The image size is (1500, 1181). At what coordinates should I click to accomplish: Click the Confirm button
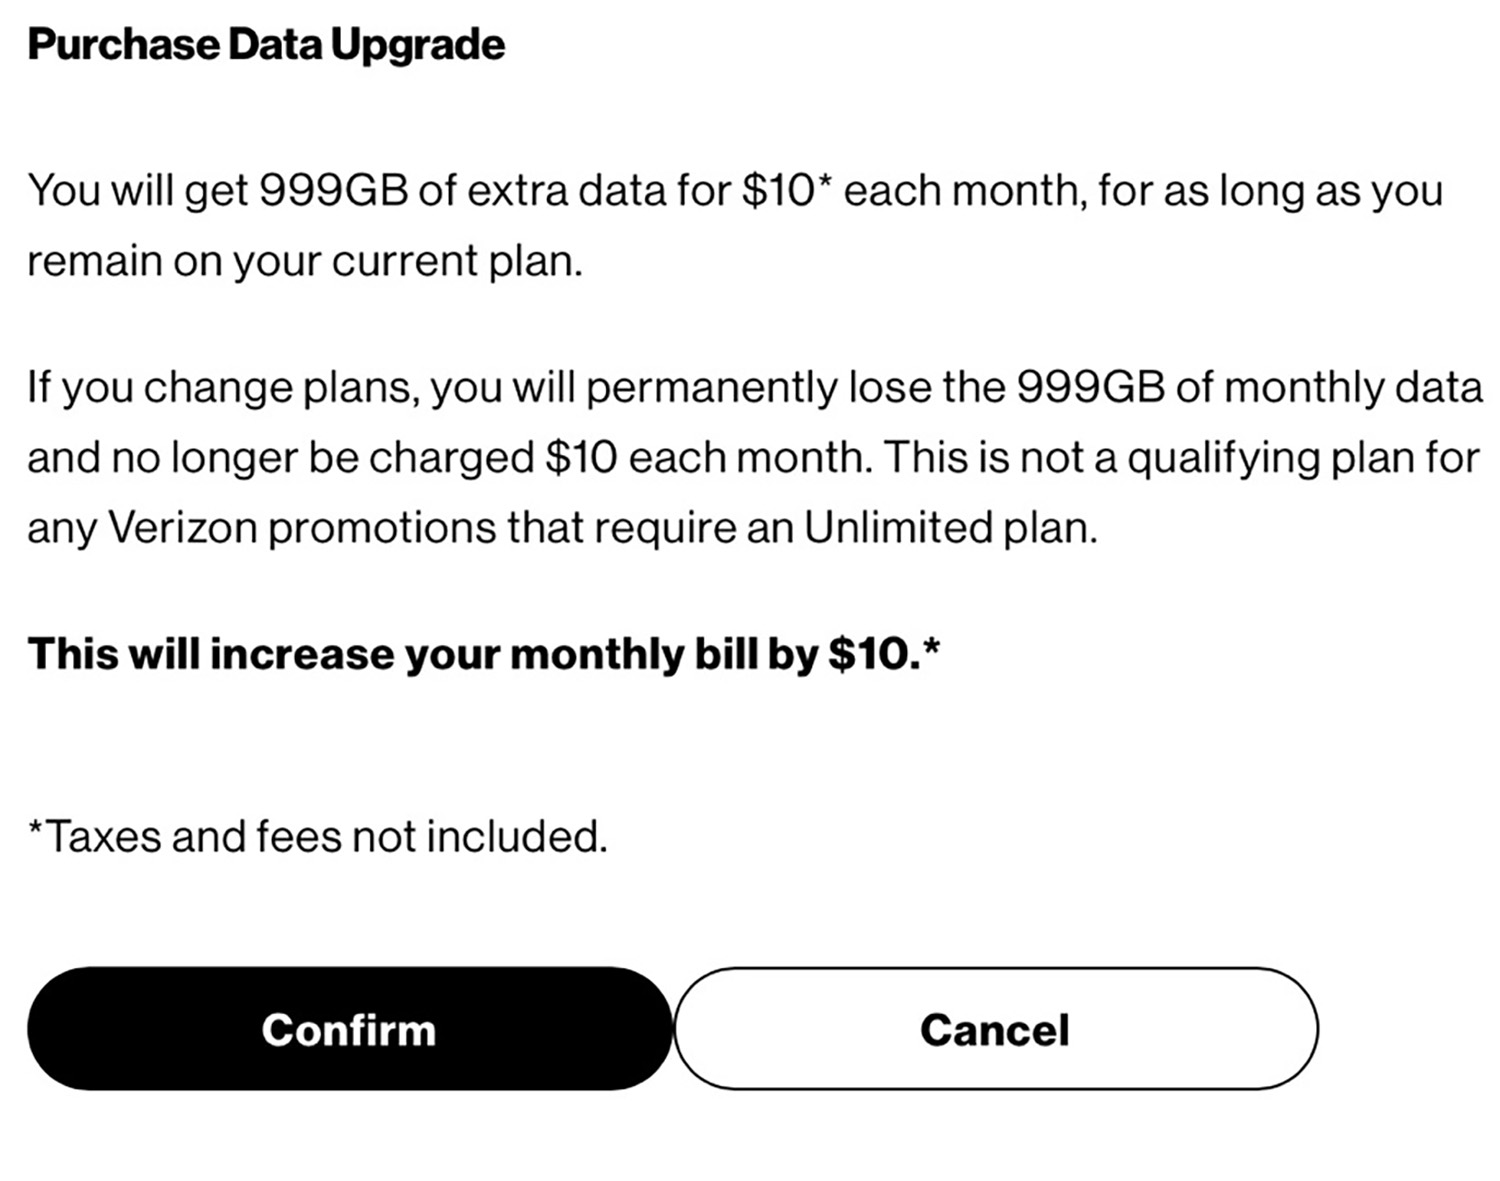pos(349,1029)
